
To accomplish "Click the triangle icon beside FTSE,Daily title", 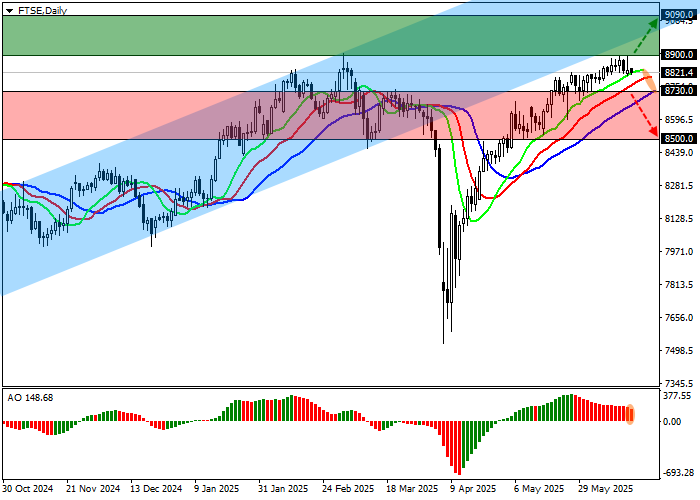I will 6,9.
